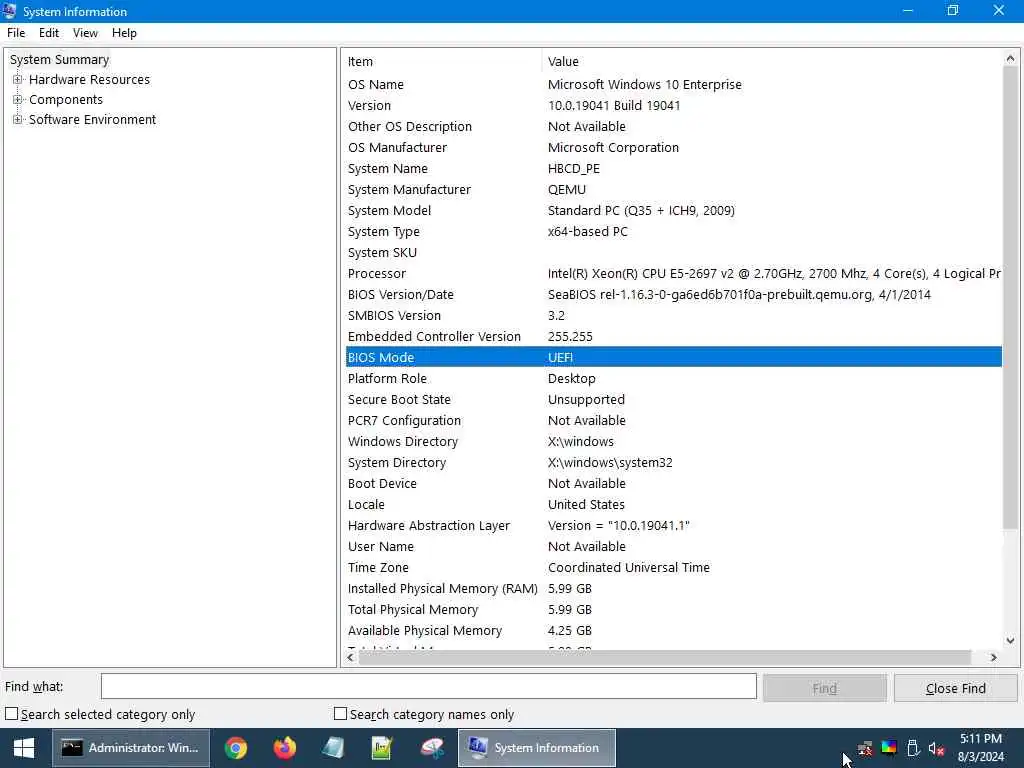Image resolution: width=1024 pixels, height=768 pixels.
Task: Click the muted speaker volume icon
Action: pos(936,748)
